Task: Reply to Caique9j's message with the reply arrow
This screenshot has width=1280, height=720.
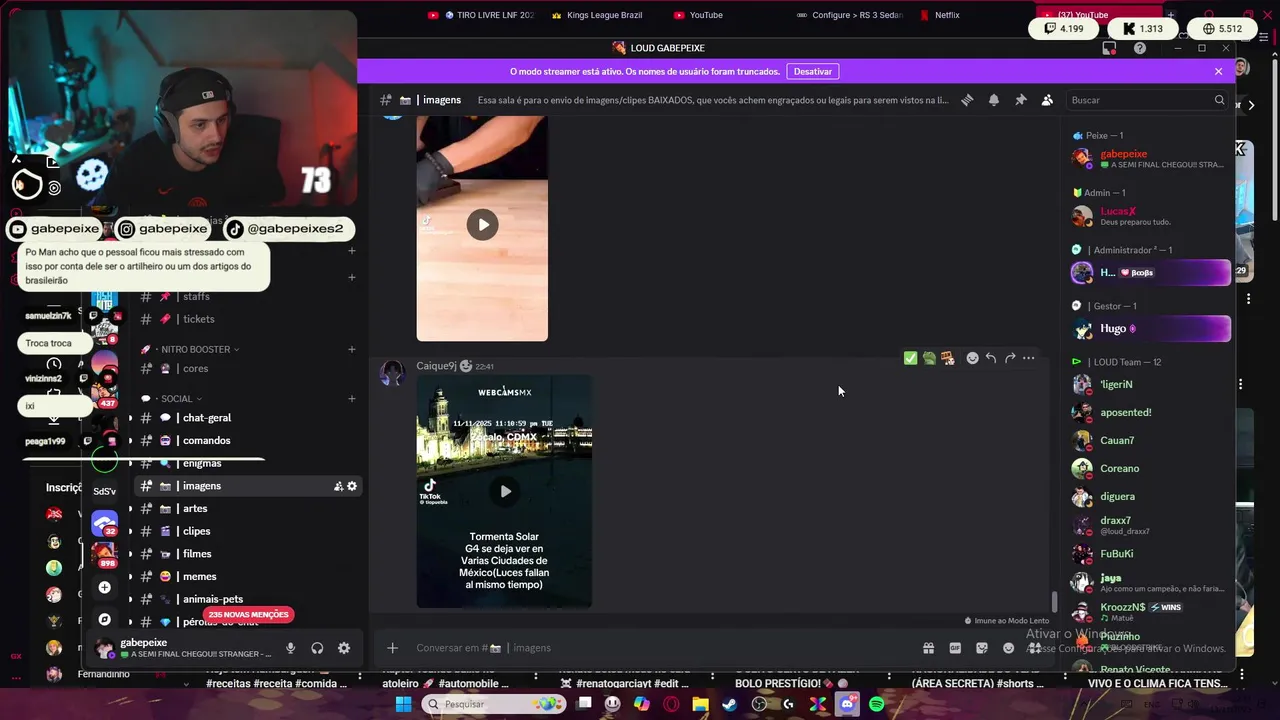Action: [991, 358]
